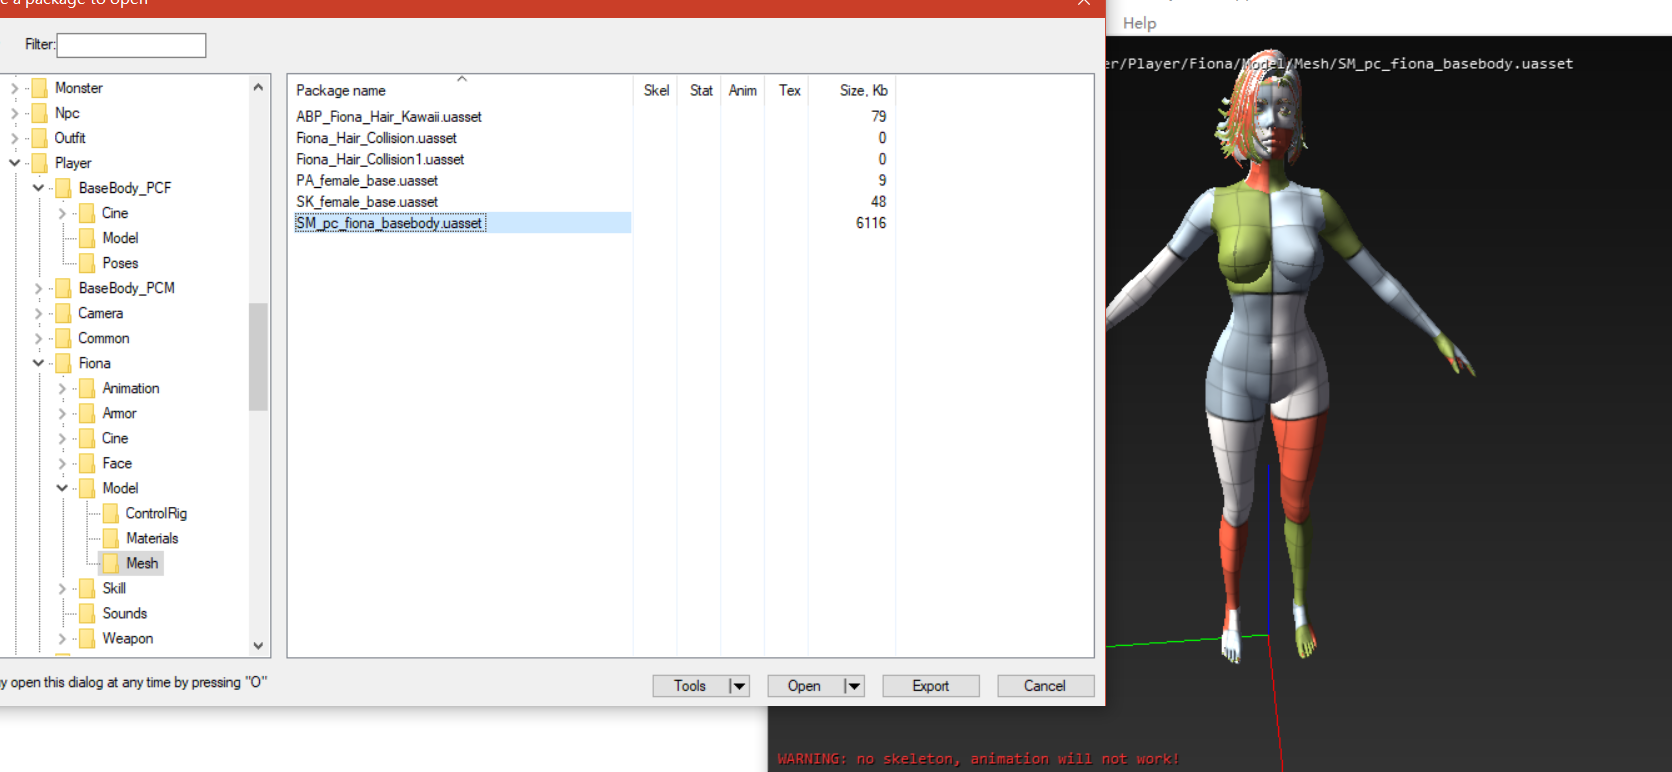This screenshot has width=1672, height=772.
Task: Select the Cine folder under Fiona
Action: pyautogui.click(x=115, y=438)
